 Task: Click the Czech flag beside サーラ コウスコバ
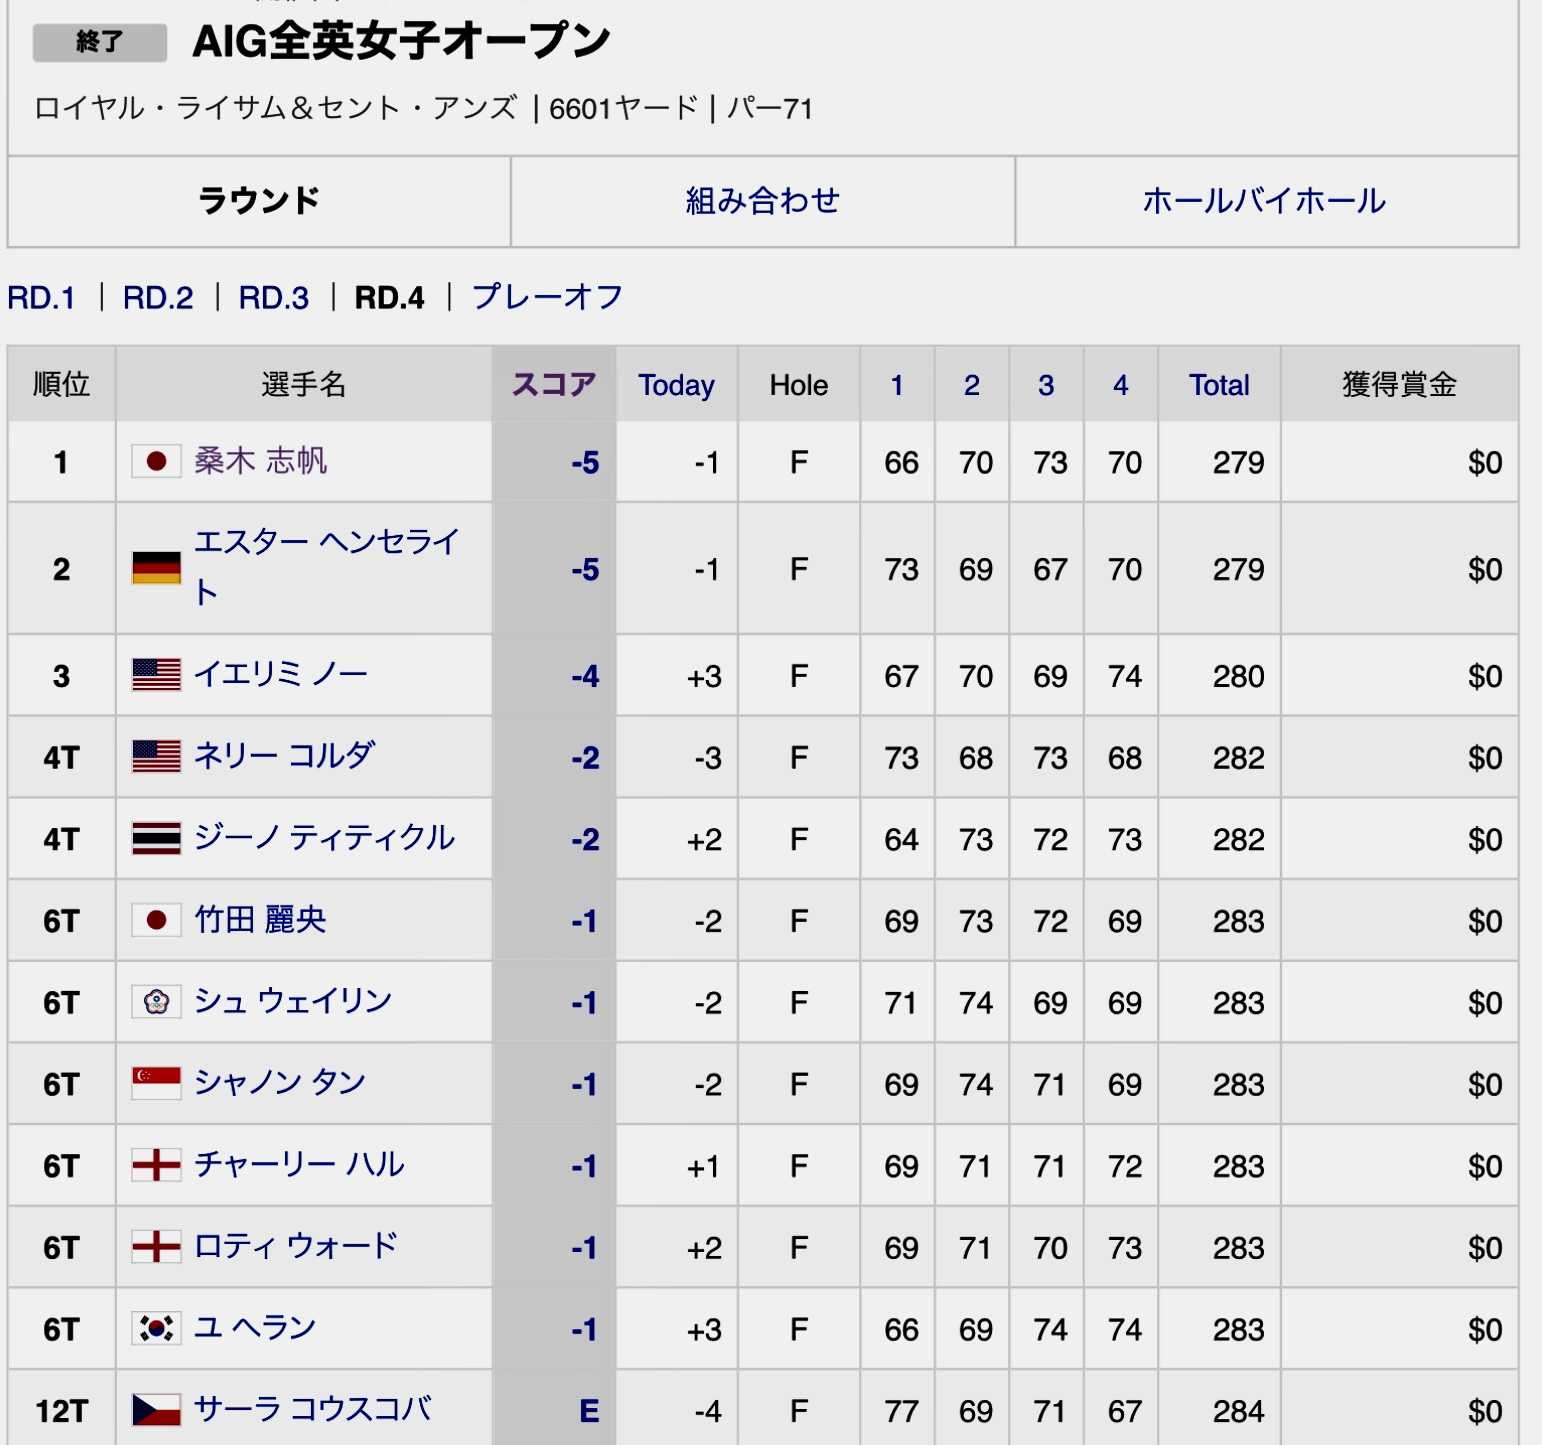tap(156, 1410)
